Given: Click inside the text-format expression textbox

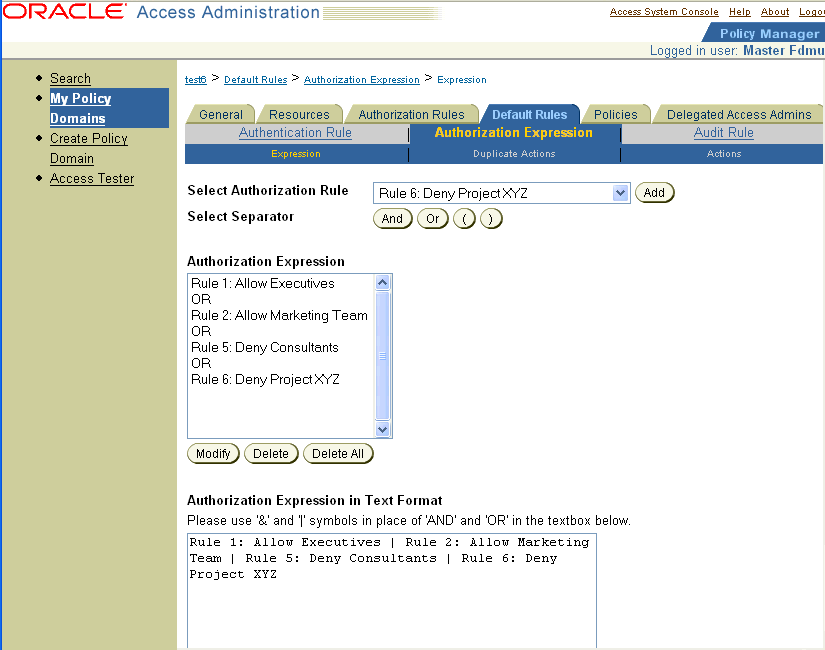Looking at the screenshot, I should click(x=392, y=591).
